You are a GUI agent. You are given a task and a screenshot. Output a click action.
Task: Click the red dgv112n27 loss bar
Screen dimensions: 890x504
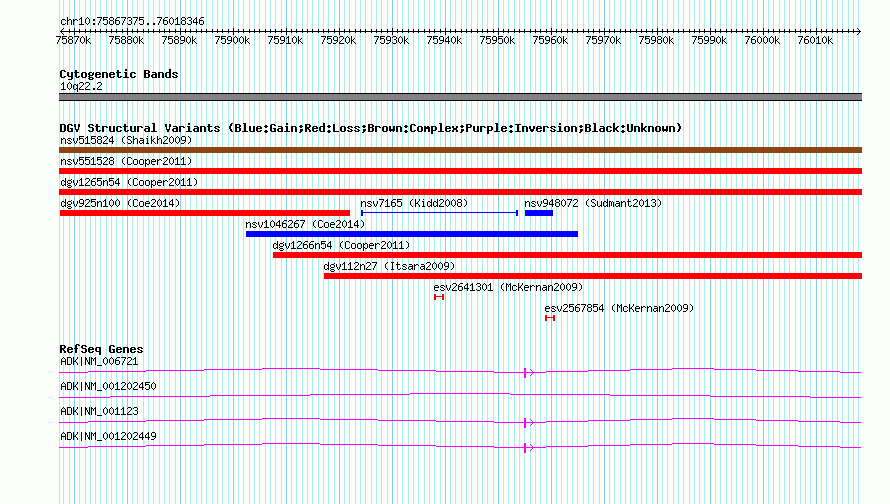coord(593,276)
